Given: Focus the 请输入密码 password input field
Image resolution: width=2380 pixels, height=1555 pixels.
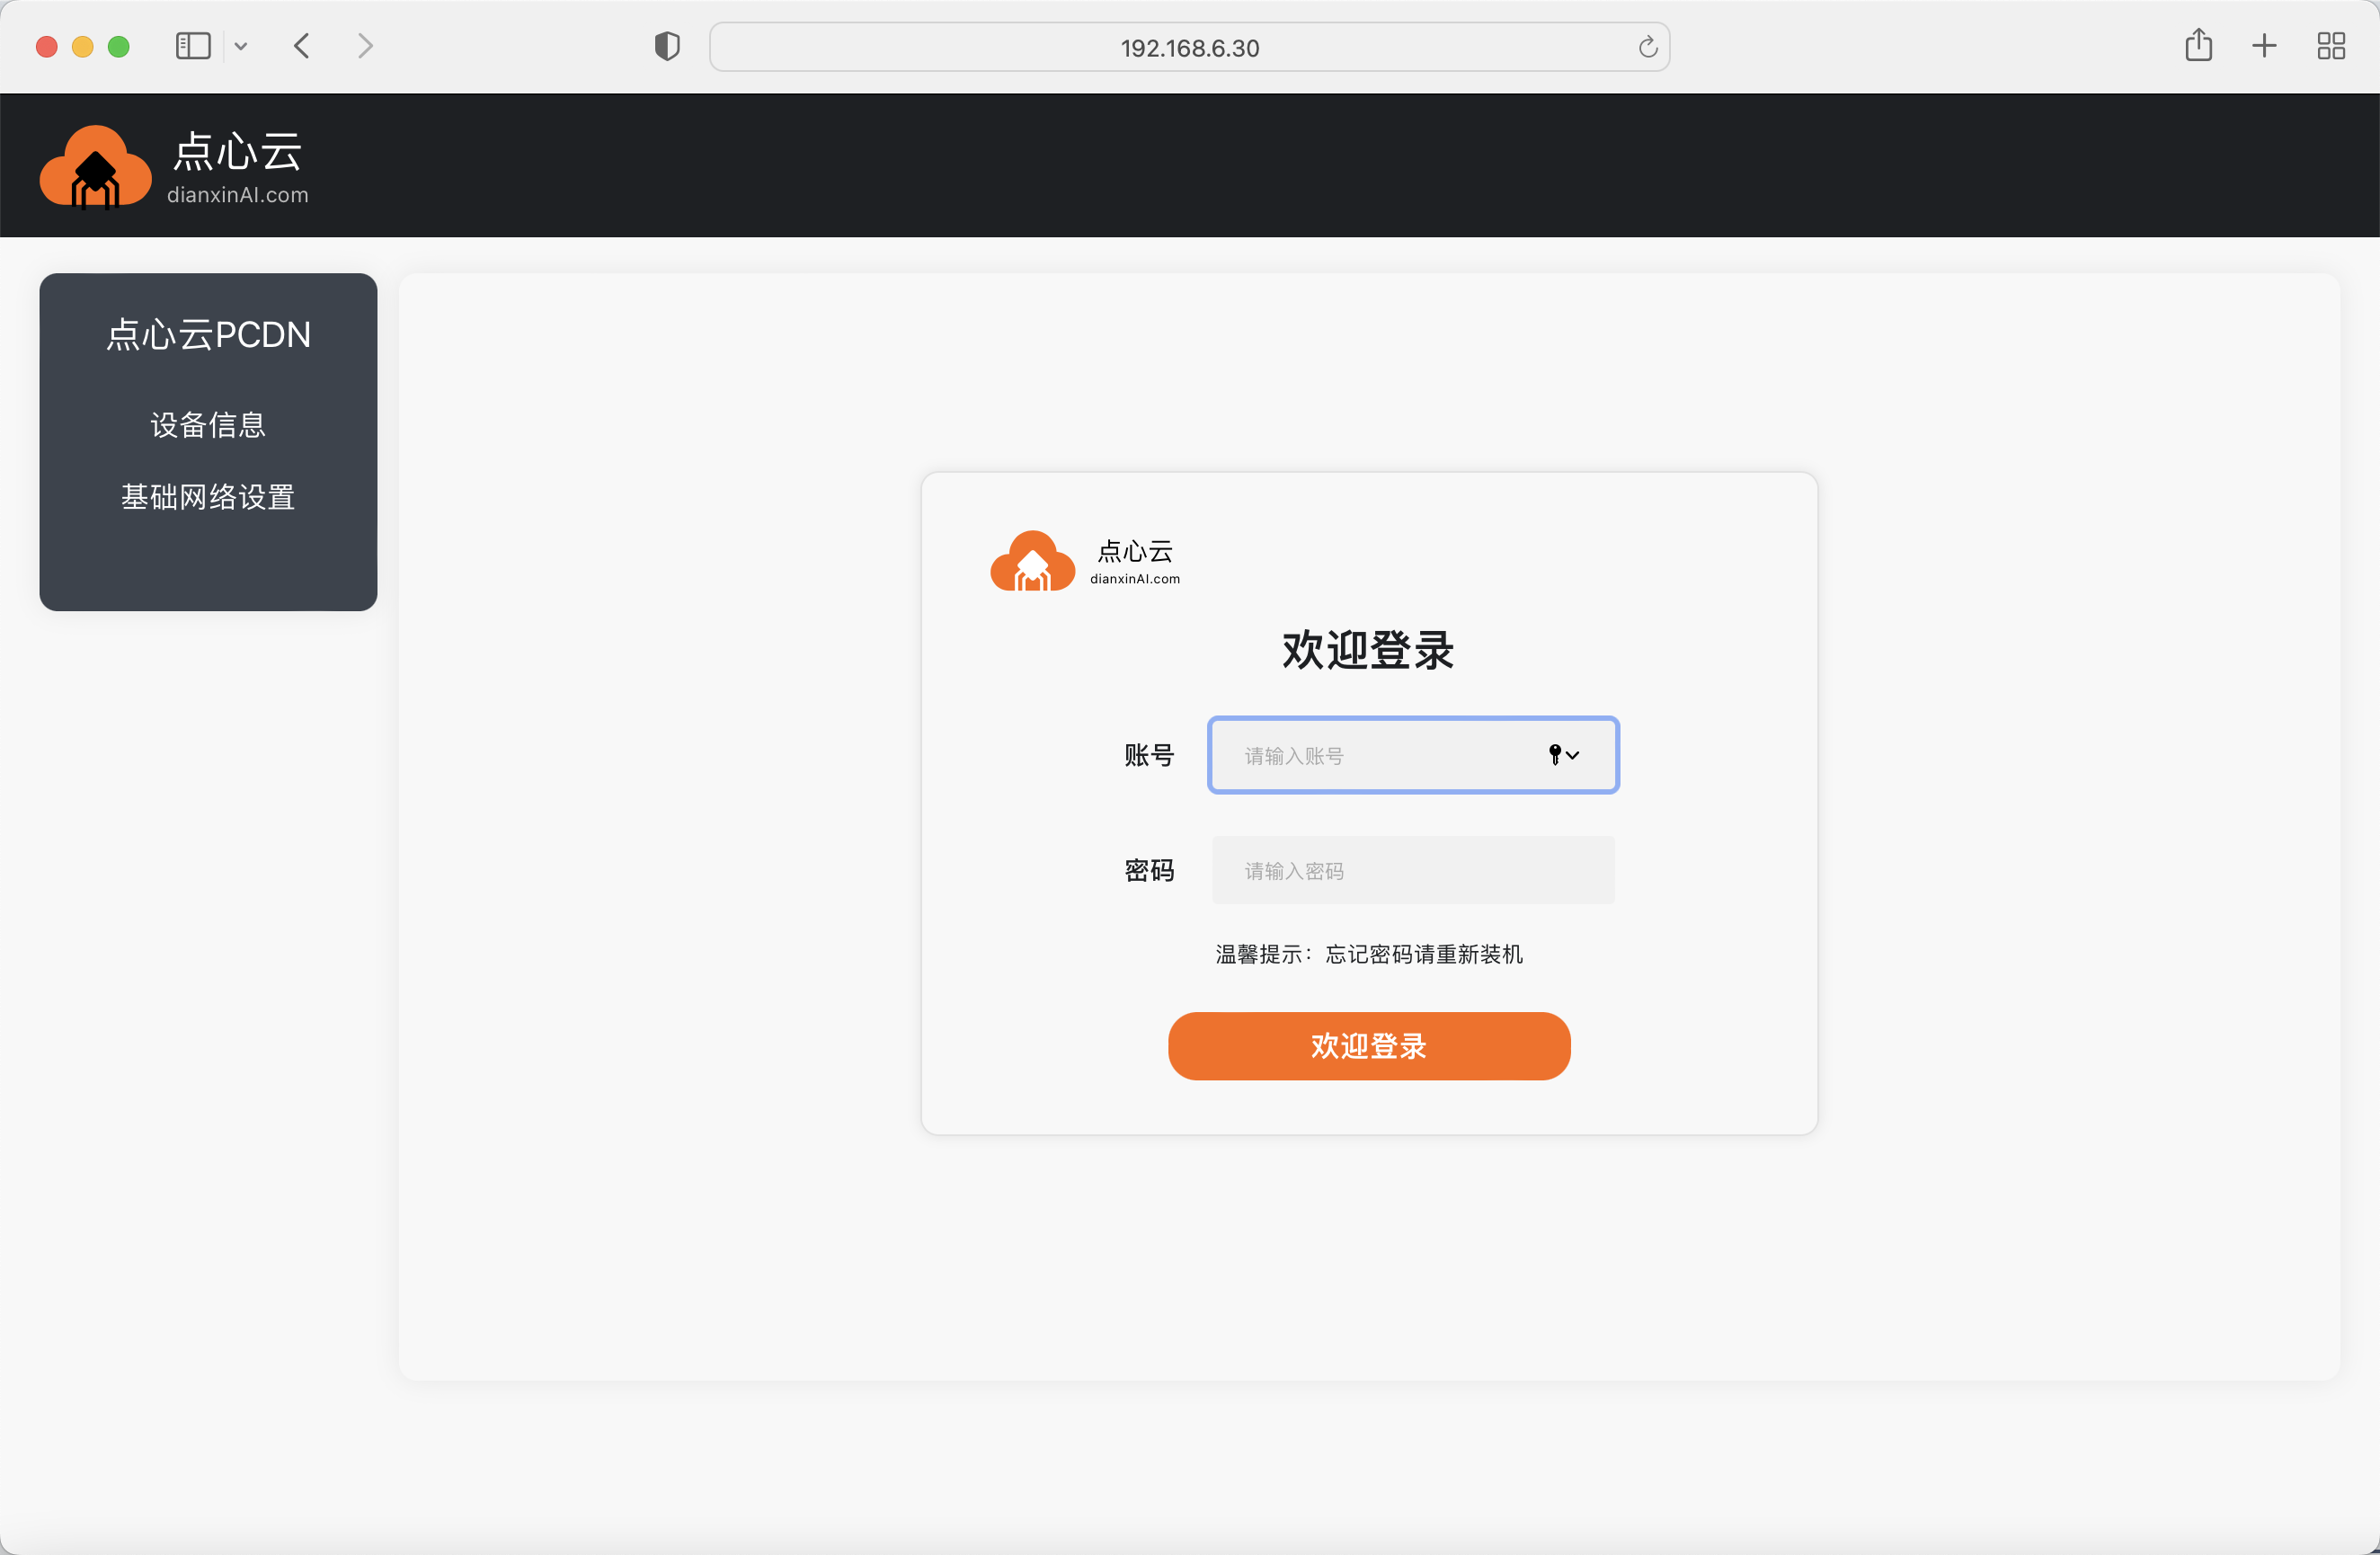Looking at the screenshot, I should (x=1413, y=870).
